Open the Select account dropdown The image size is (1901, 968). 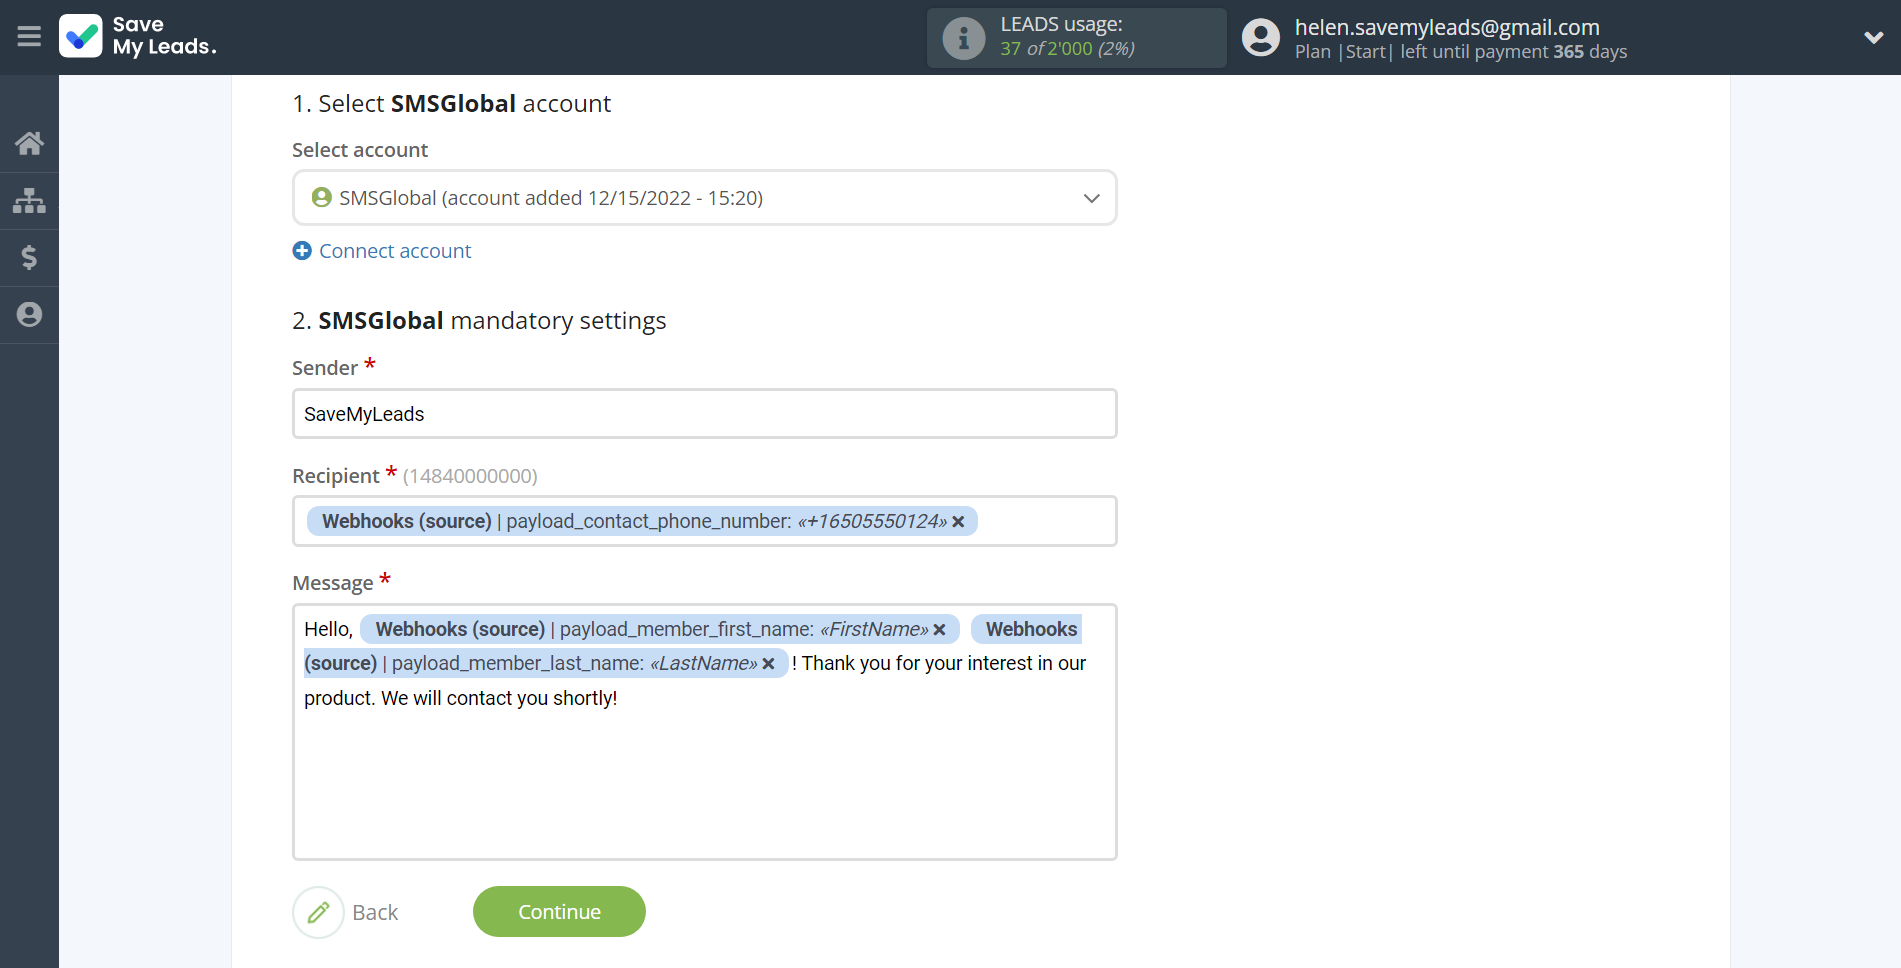click(704, 198)
